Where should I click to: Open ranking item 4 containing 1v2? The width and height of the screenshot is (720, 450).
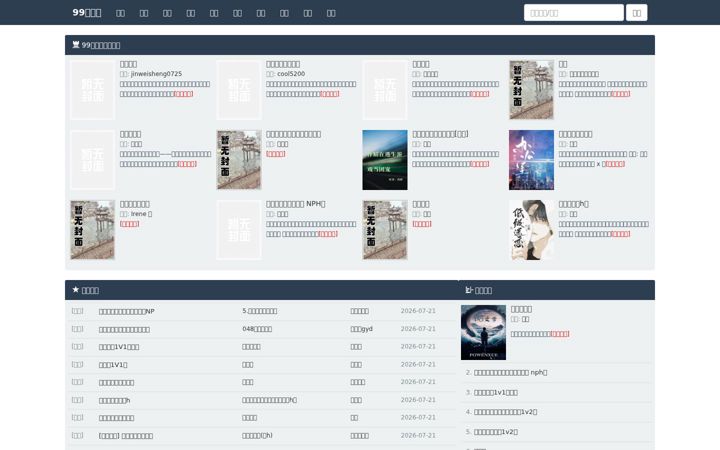click(x=506, y=412)
